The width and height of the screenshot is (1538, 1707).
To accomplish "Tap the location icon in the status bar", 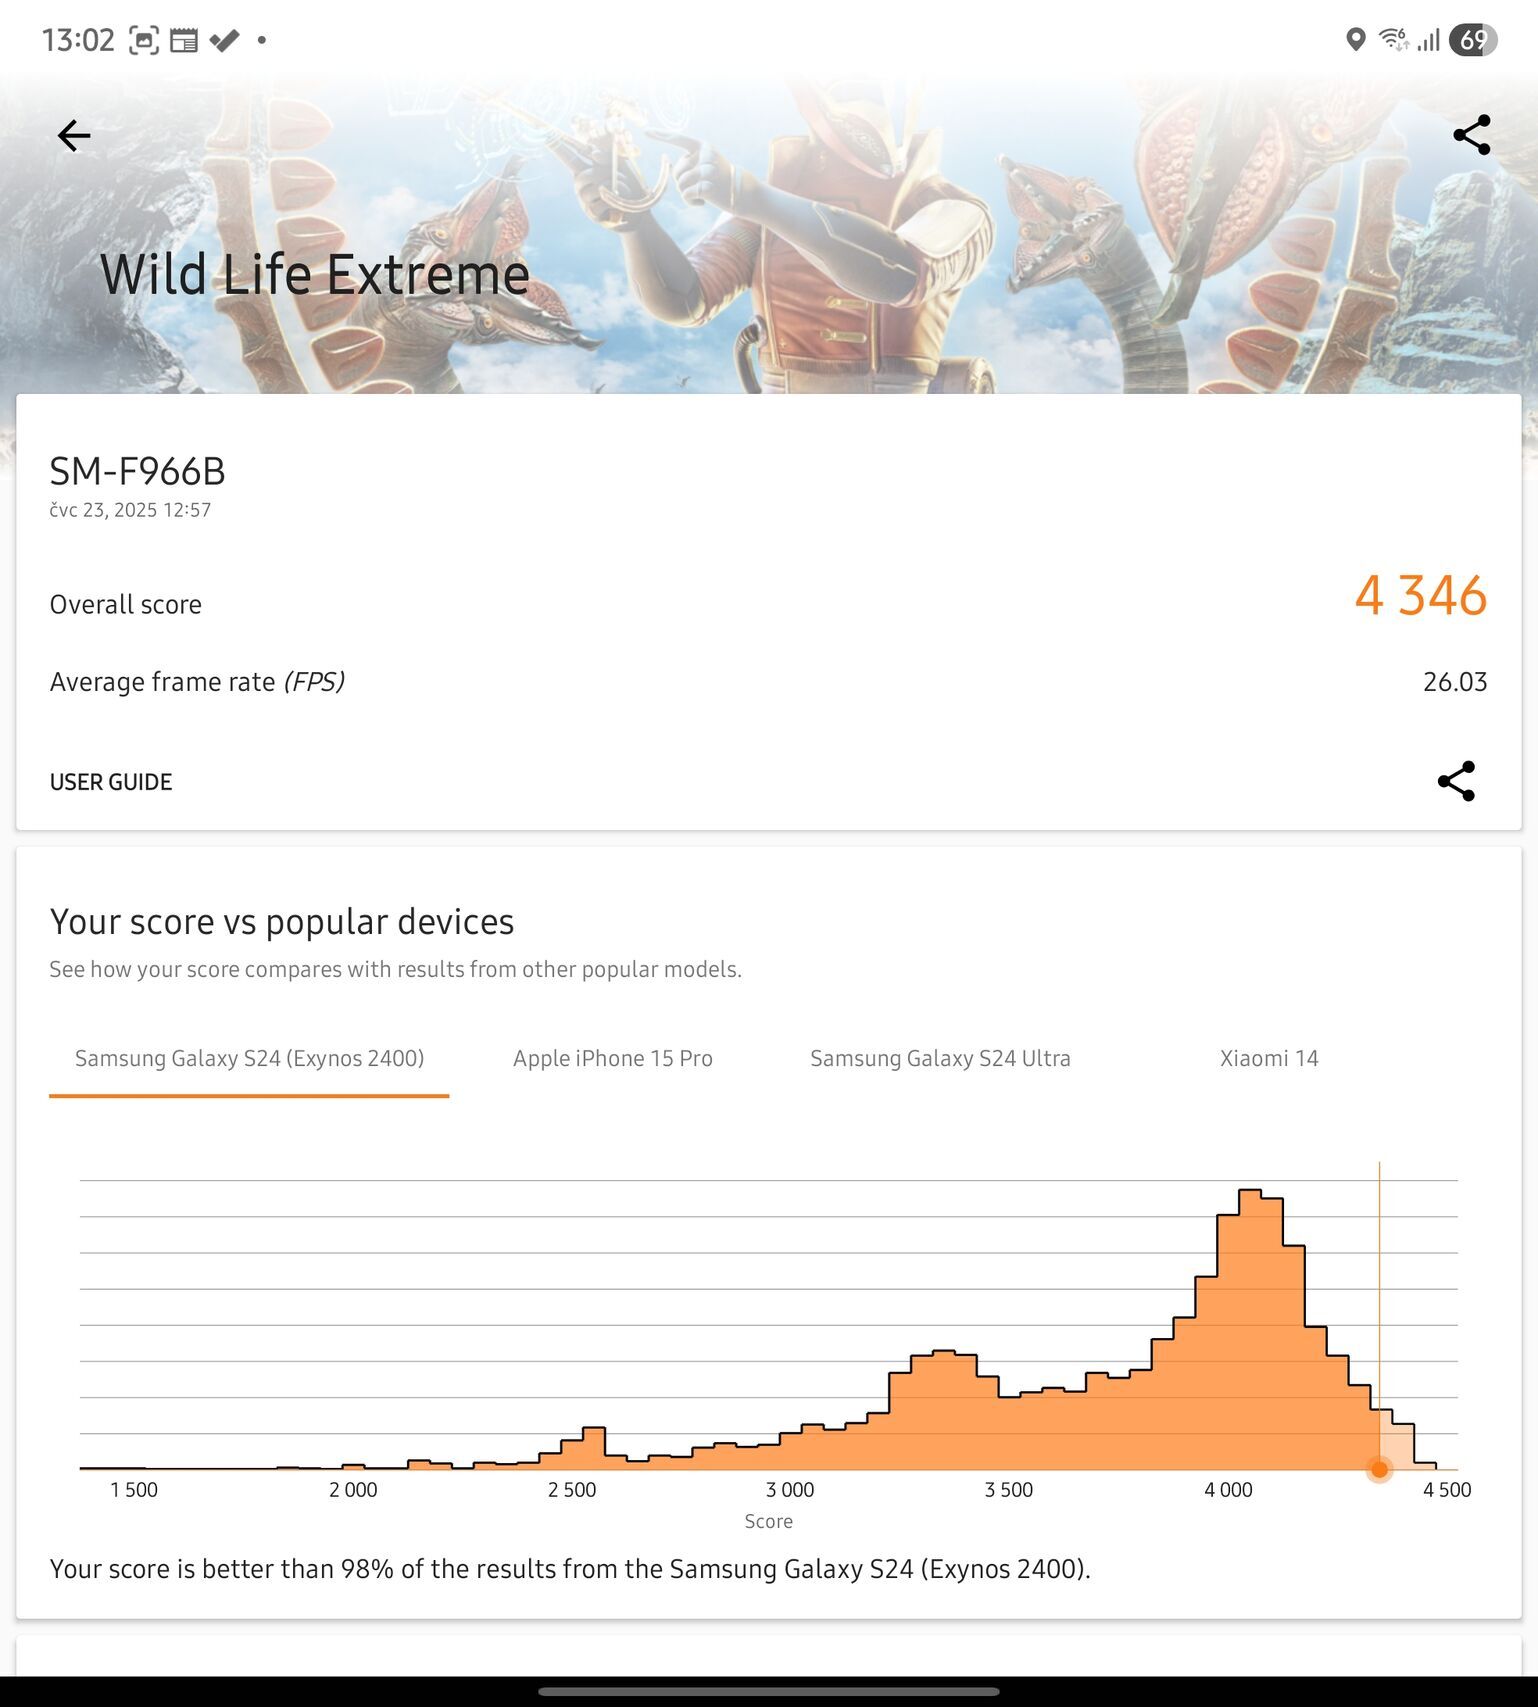I will (1355, 40).
